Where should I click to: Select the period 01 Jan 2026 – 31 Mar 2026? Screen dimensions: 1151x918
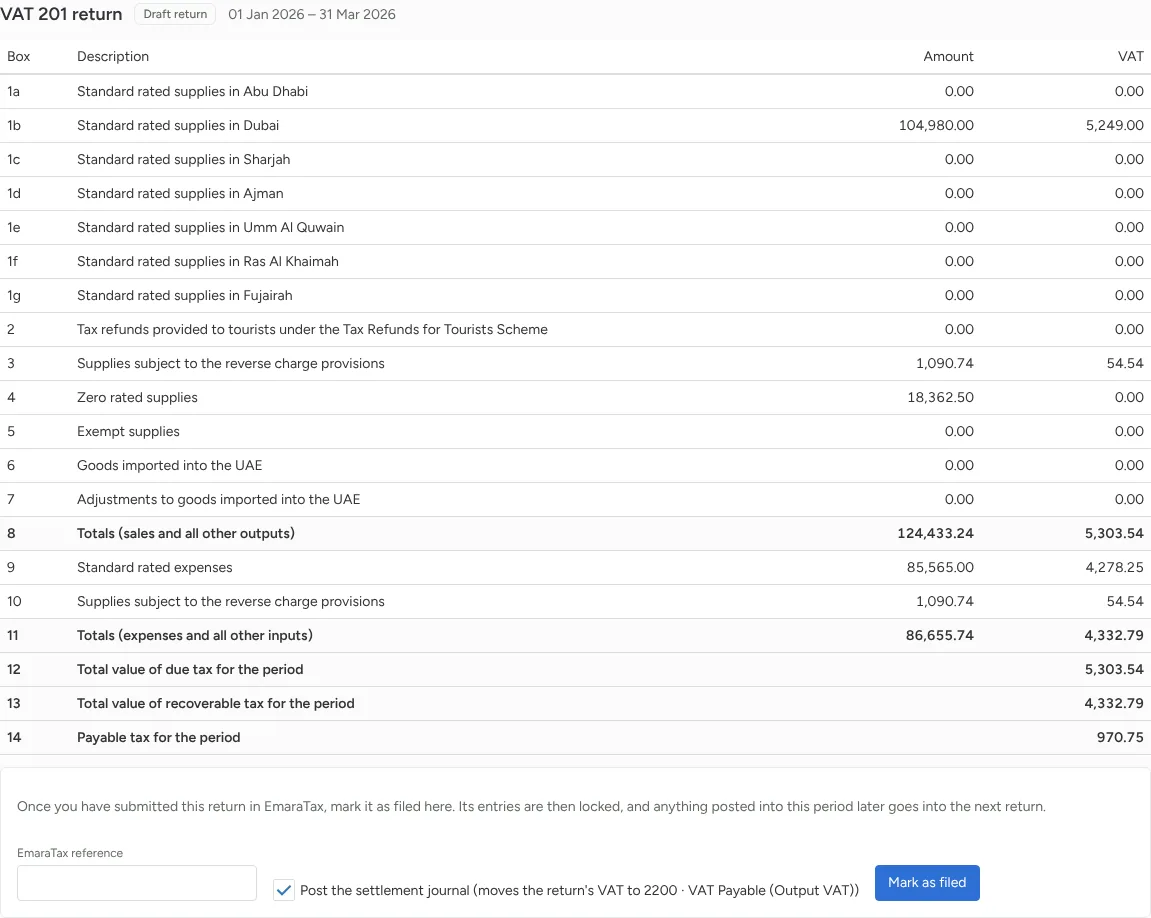311,14
